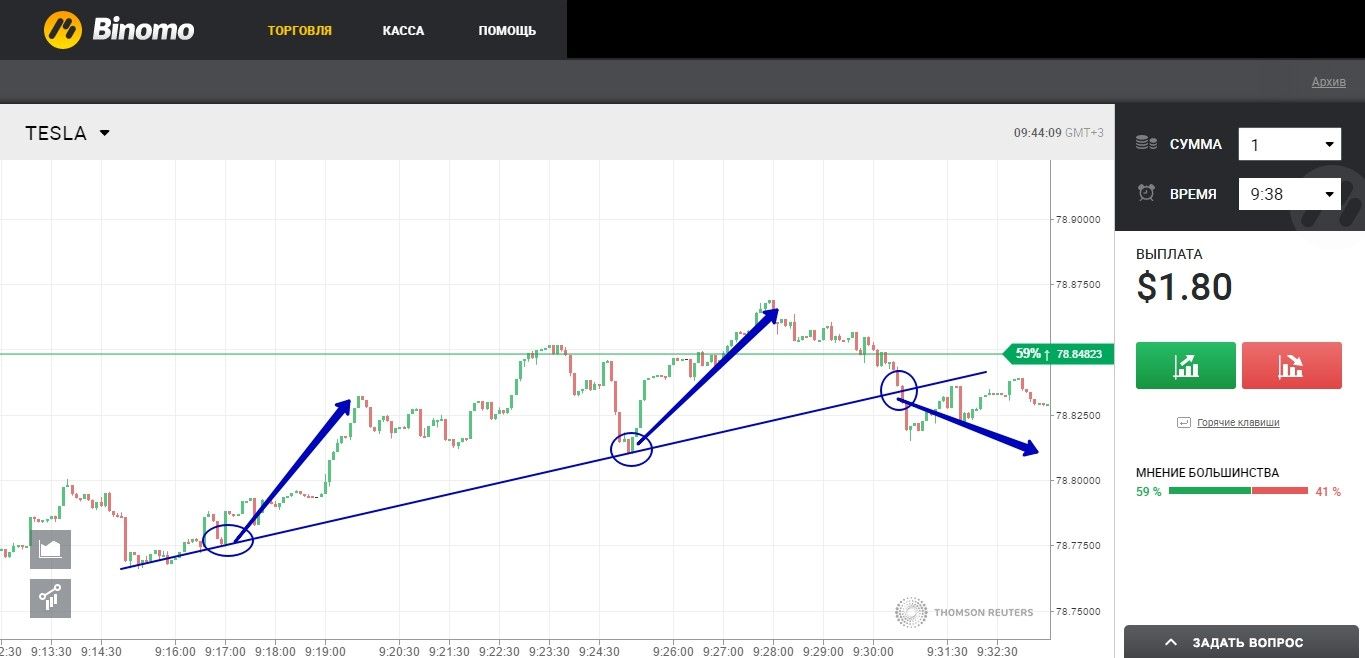Click the 78.90000 price axis label

tap(1078, 219)
